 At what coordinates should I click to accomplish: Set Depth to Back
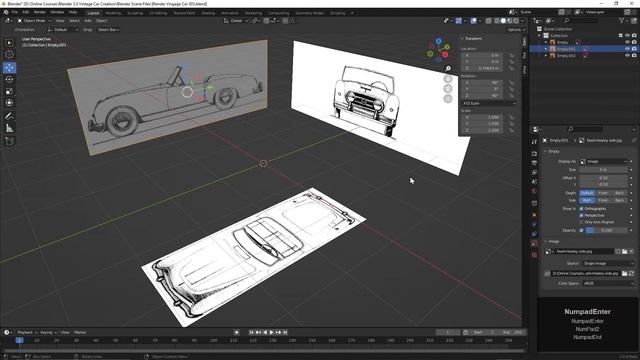tap(619, 193)
